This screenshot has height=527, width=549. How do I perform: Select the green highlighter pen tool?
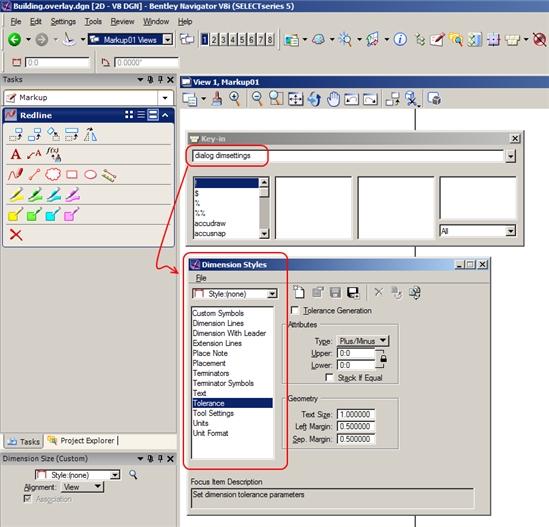click(34, 195)
